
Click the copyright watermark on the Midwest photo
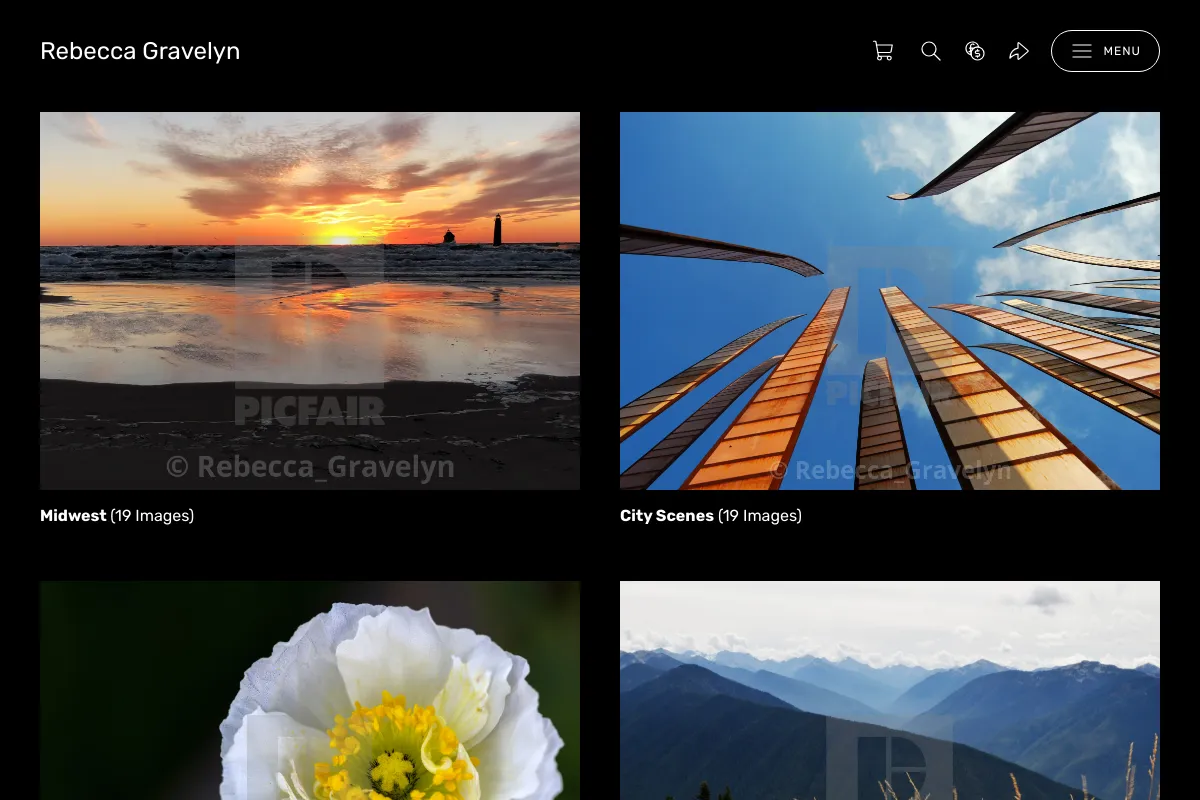click(310, 466)
